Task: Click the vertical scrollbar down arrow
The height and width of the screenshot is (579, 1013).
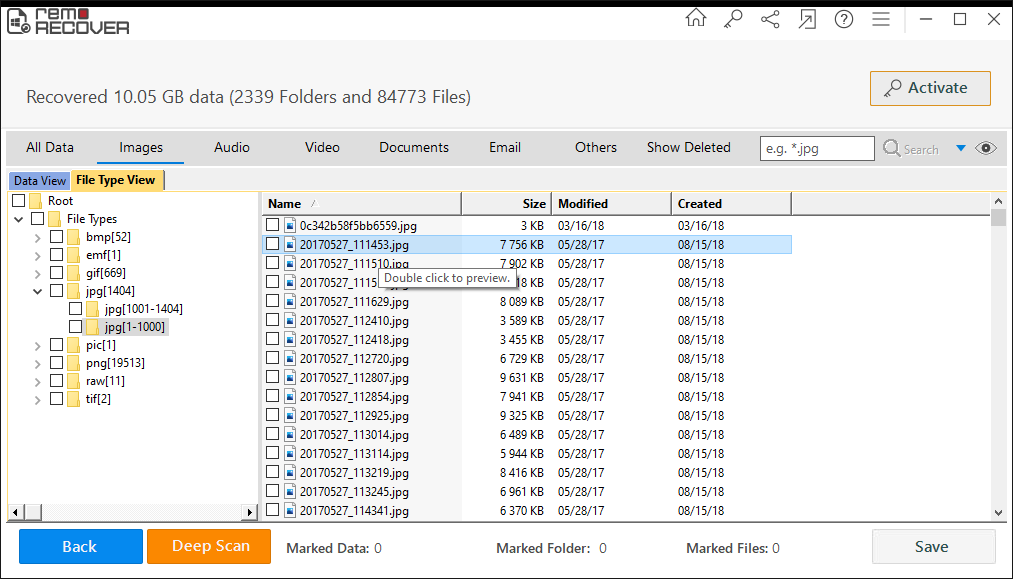Action: [x=998, y=512]
